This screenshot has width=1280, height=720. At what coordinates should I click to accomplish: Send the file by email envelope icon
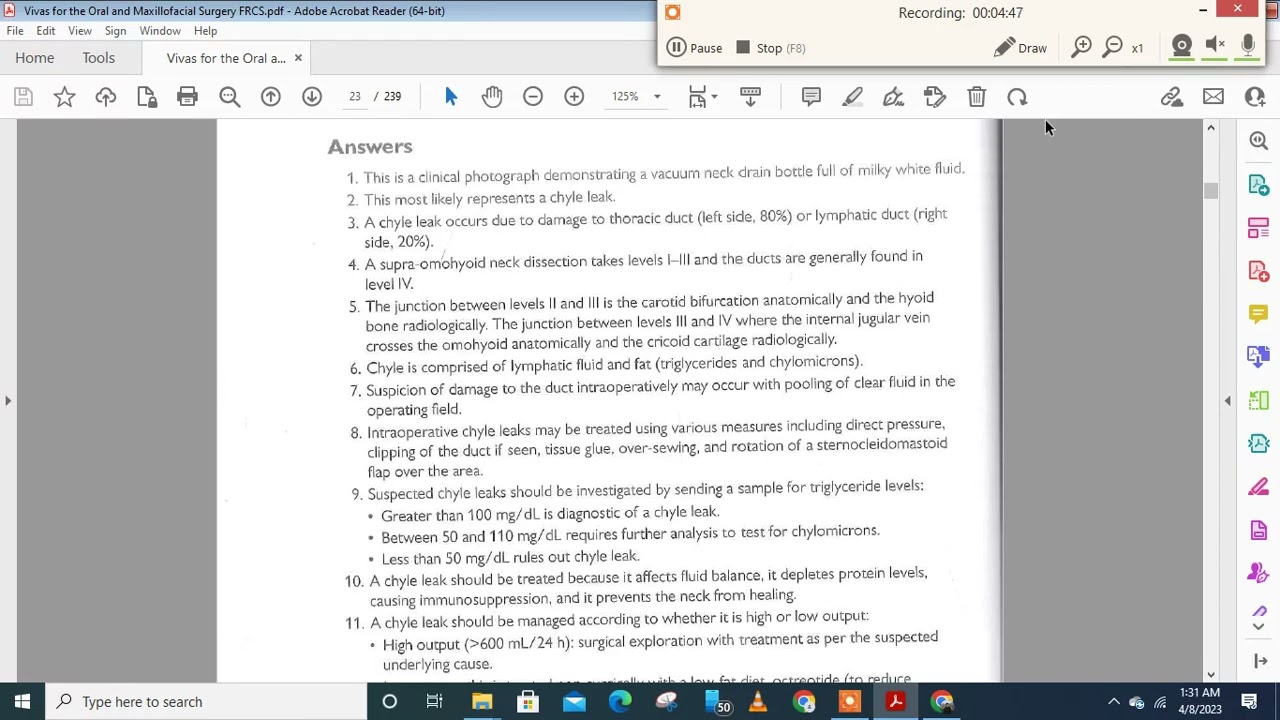click(1213, 97)
